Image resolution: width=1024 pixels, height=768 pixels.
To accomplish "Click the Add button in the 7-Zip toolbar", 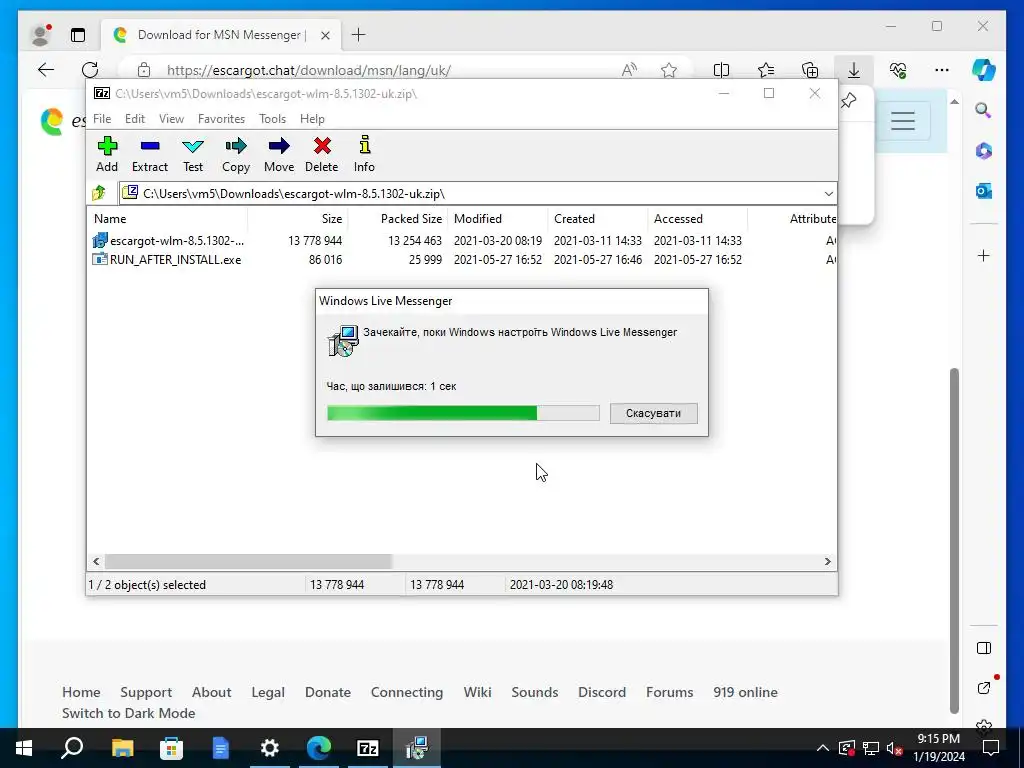I will click(x=107, y=154).
